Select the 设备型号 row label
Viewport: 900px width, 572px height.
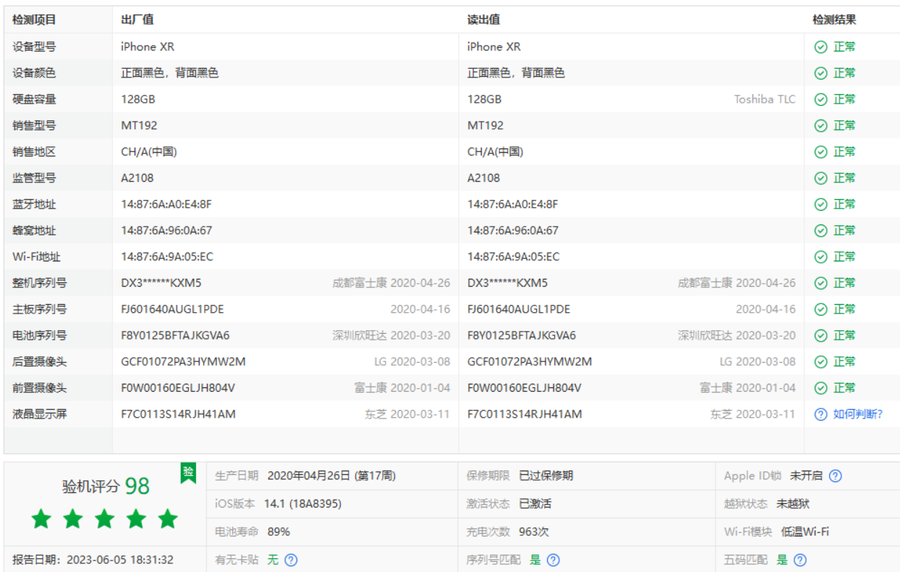point(34,47)
